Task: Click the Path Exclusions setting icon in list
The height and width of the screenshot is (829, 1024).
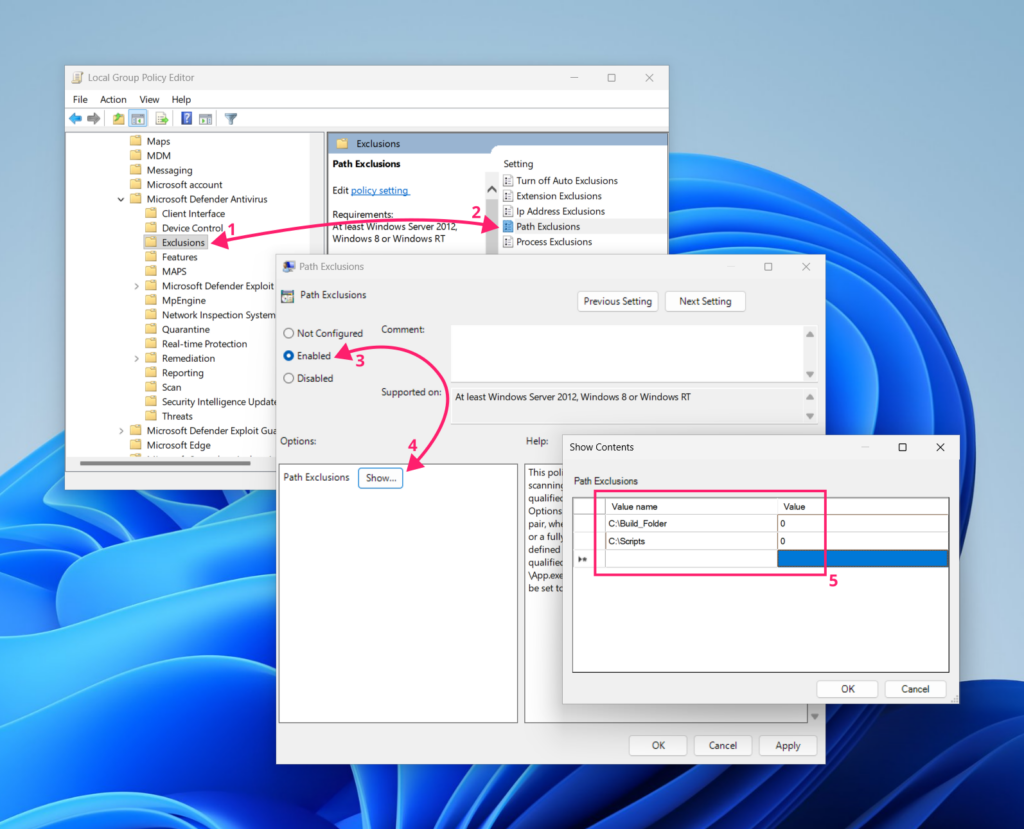Action: pyautogui.click(x=508, y=227)
